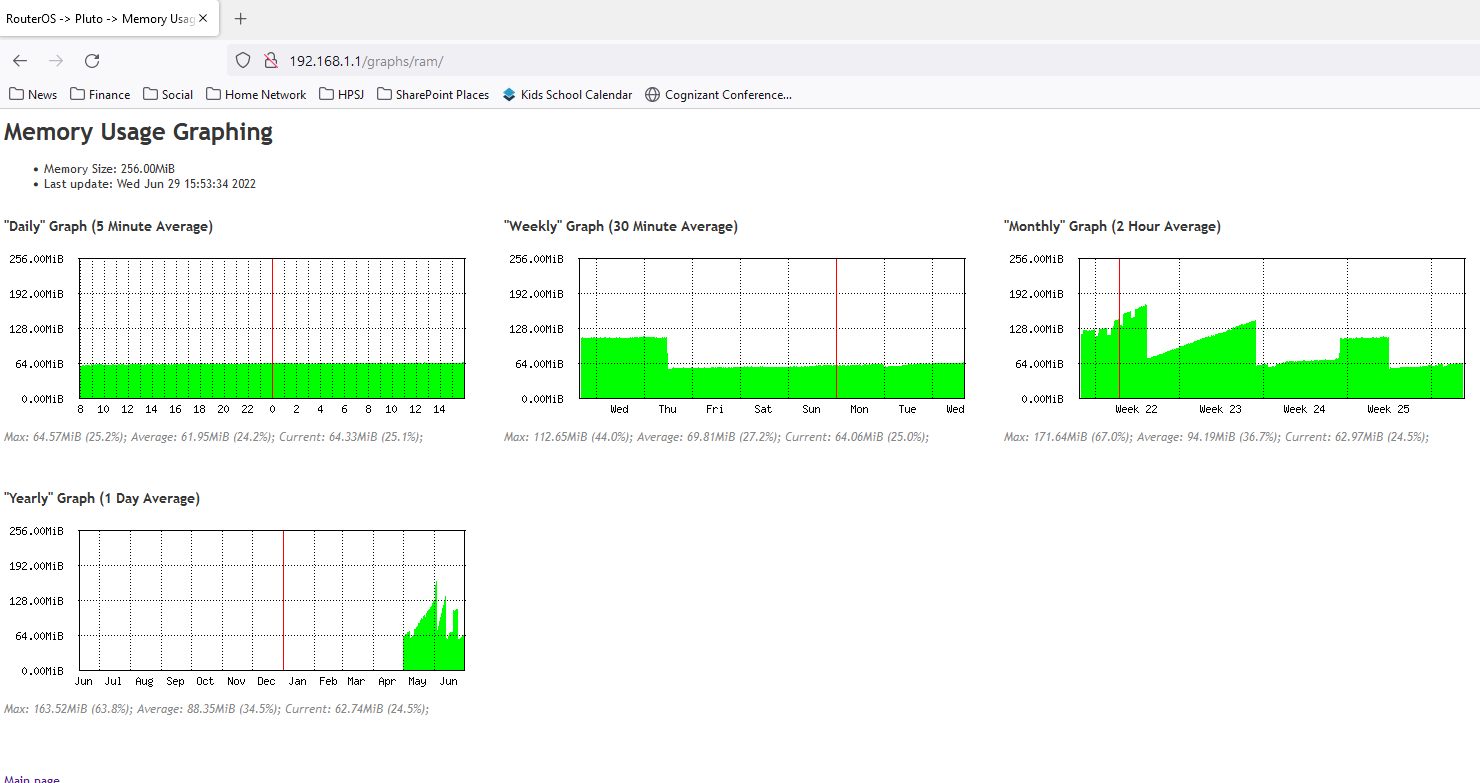Open the HPSJ bookmark folder

pos(342,95)
